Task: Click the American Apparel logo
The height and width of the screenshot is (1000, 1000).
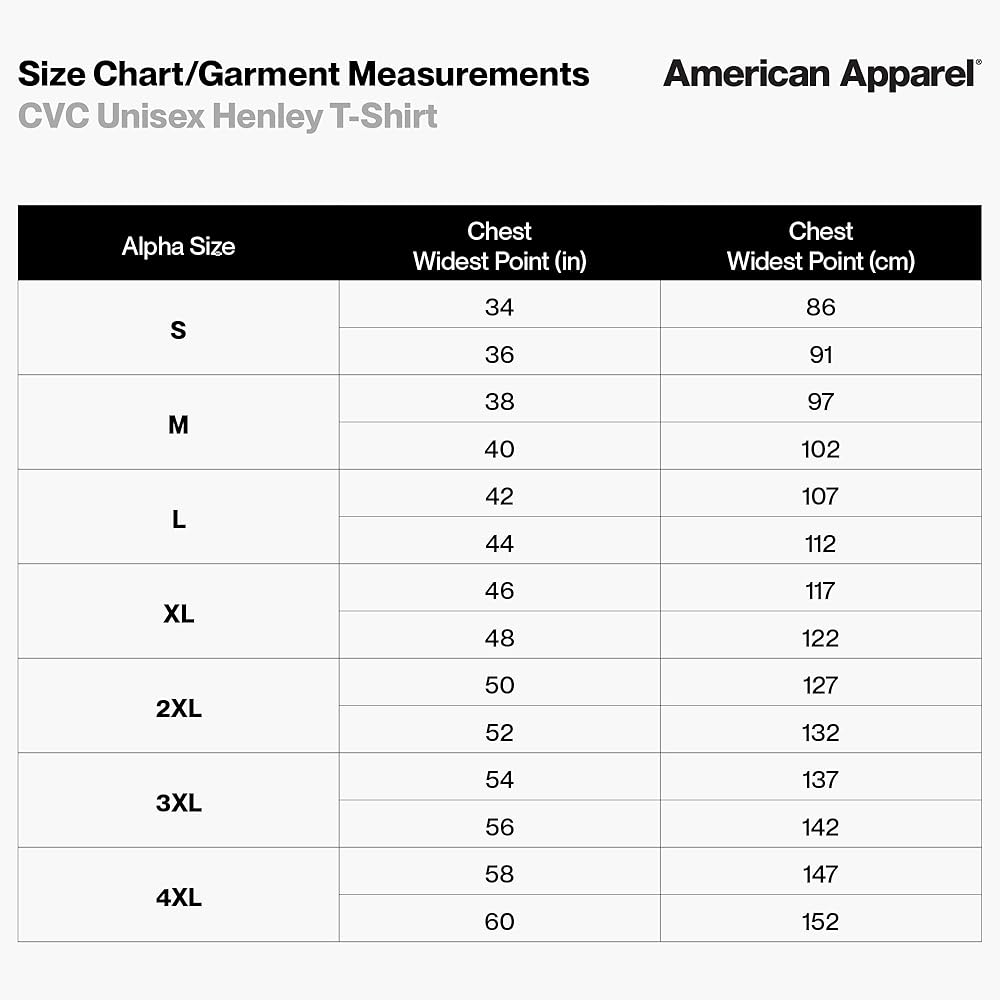Action: (821, 75)
